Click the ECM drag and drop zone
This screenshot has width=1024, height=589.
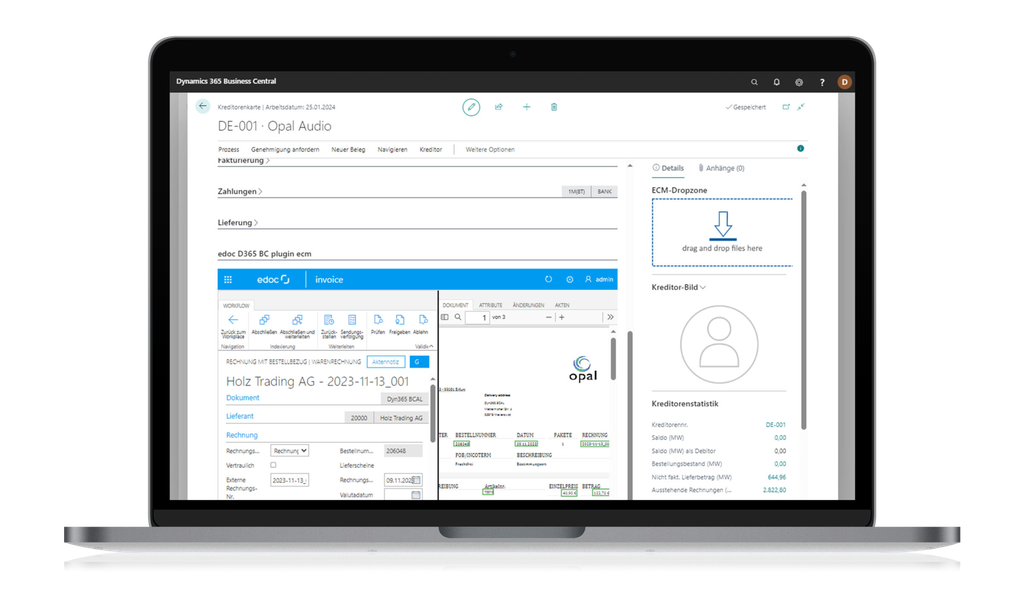click(x=722, y=232)
